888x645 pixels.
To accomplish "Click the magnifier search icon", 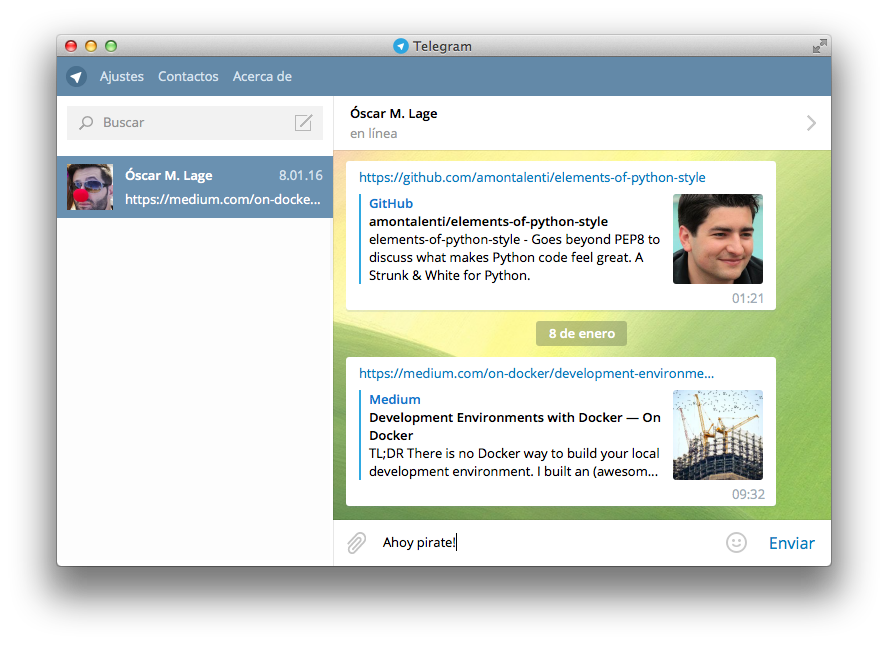I will (86, 122).
